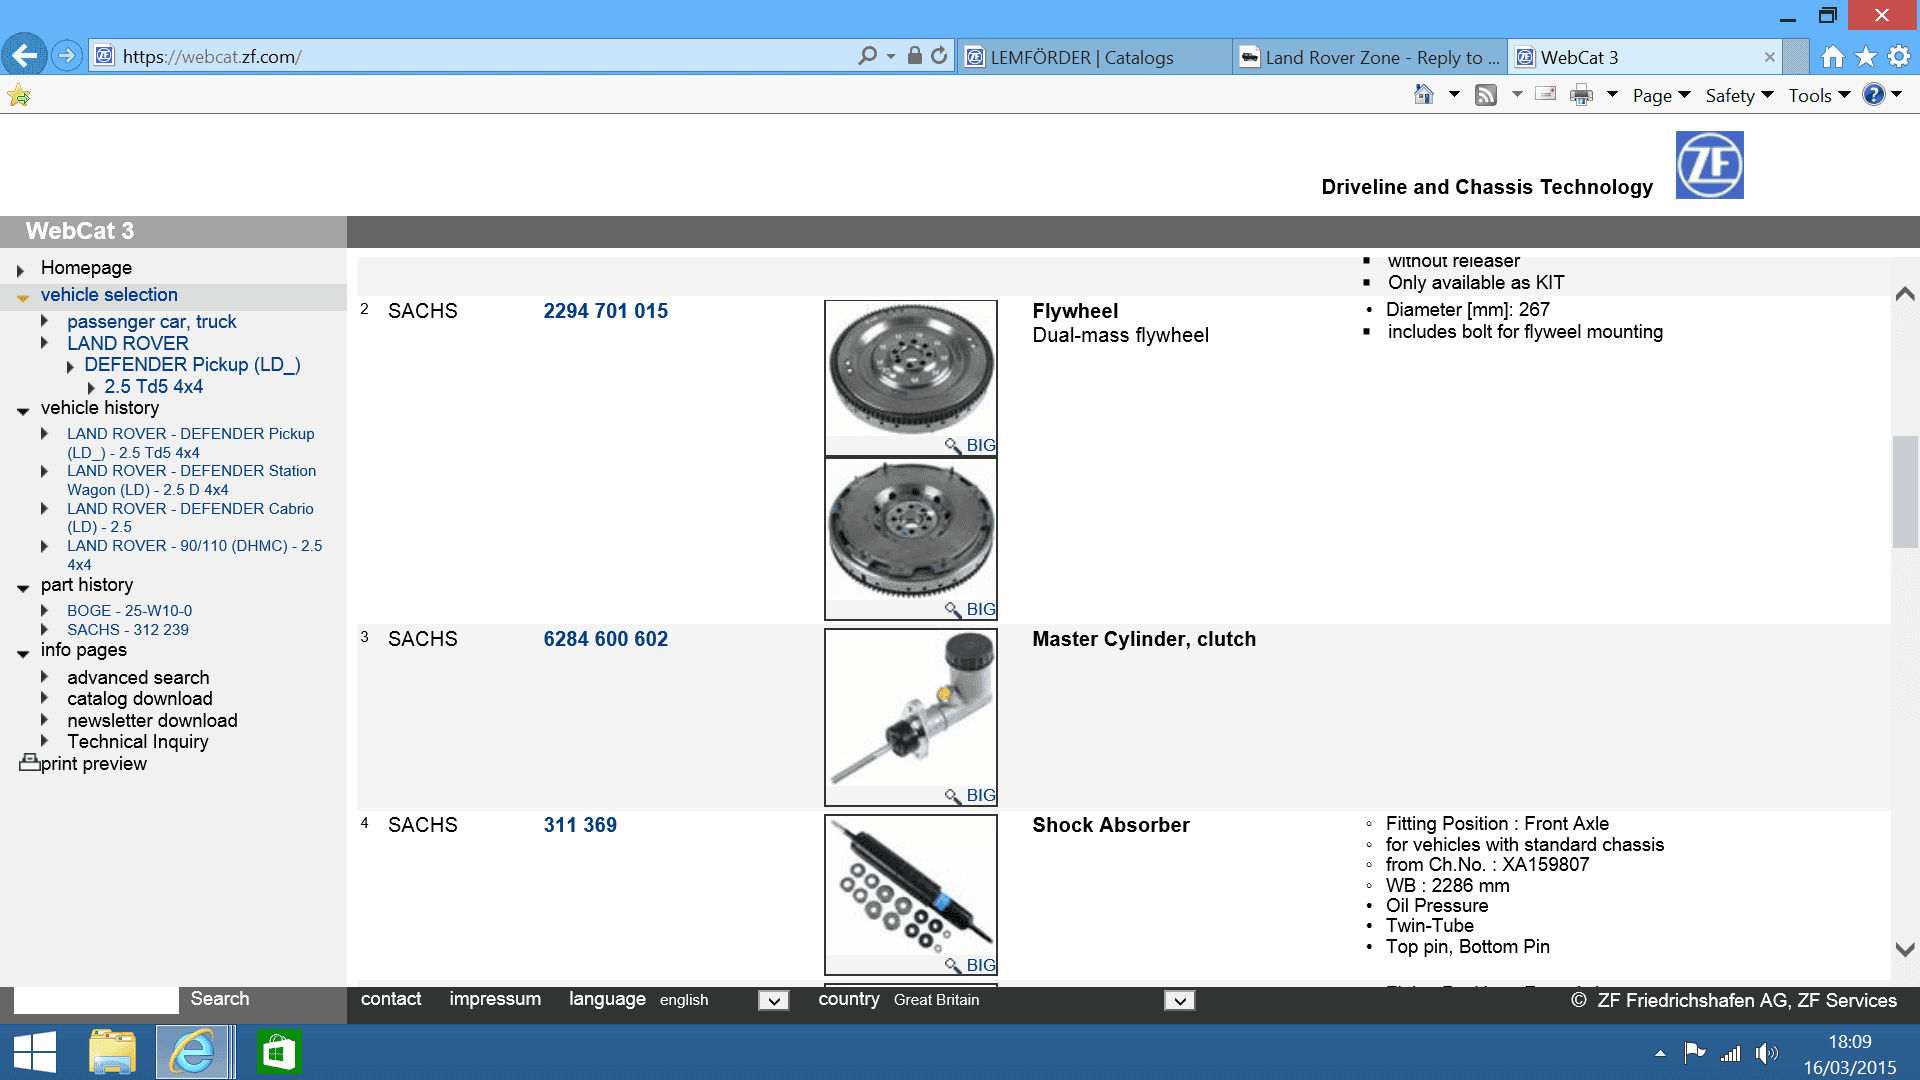Viewport: 1920px width, 1080px height.
Task: Click the network signal tray icon
Action: [x=1730, y=1053]
